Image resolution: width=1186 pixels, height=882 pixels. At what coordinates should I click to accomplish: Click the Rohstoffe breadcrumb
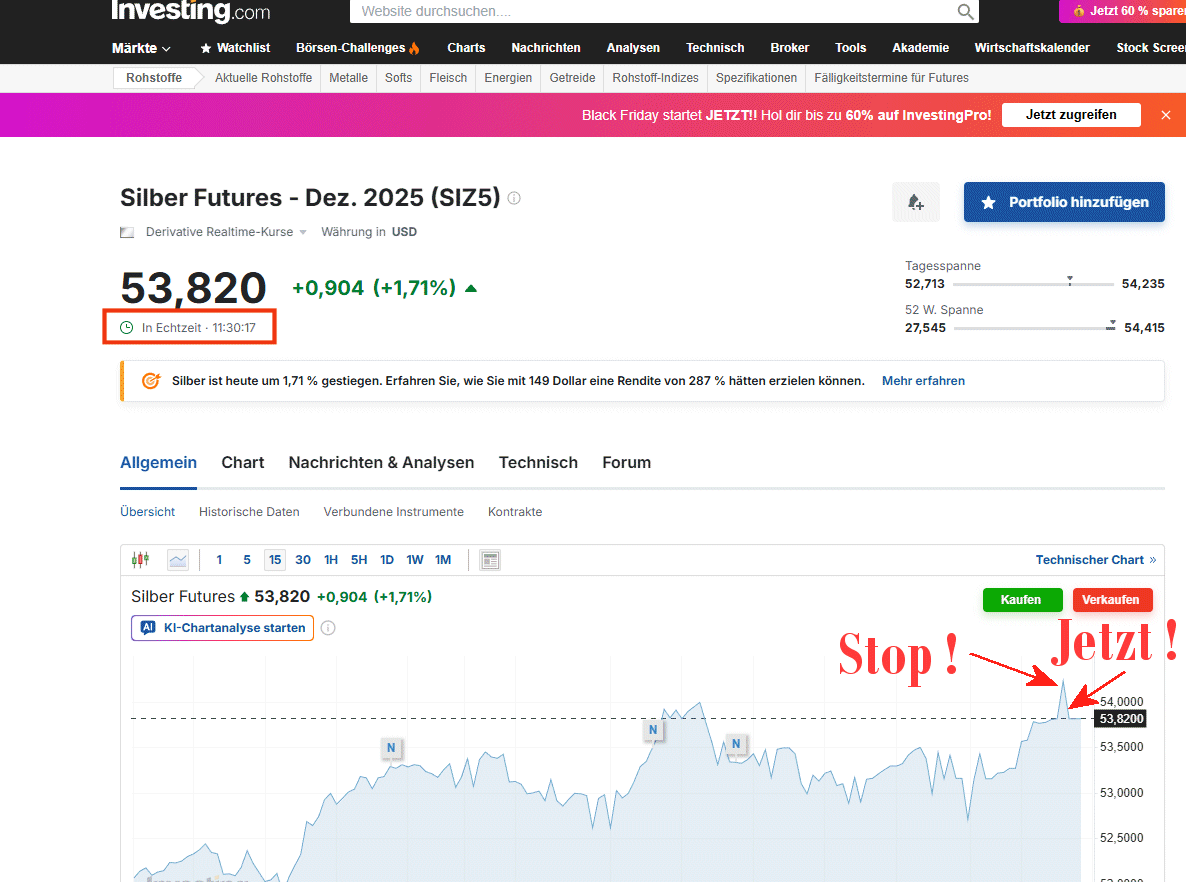click(154, 78)
